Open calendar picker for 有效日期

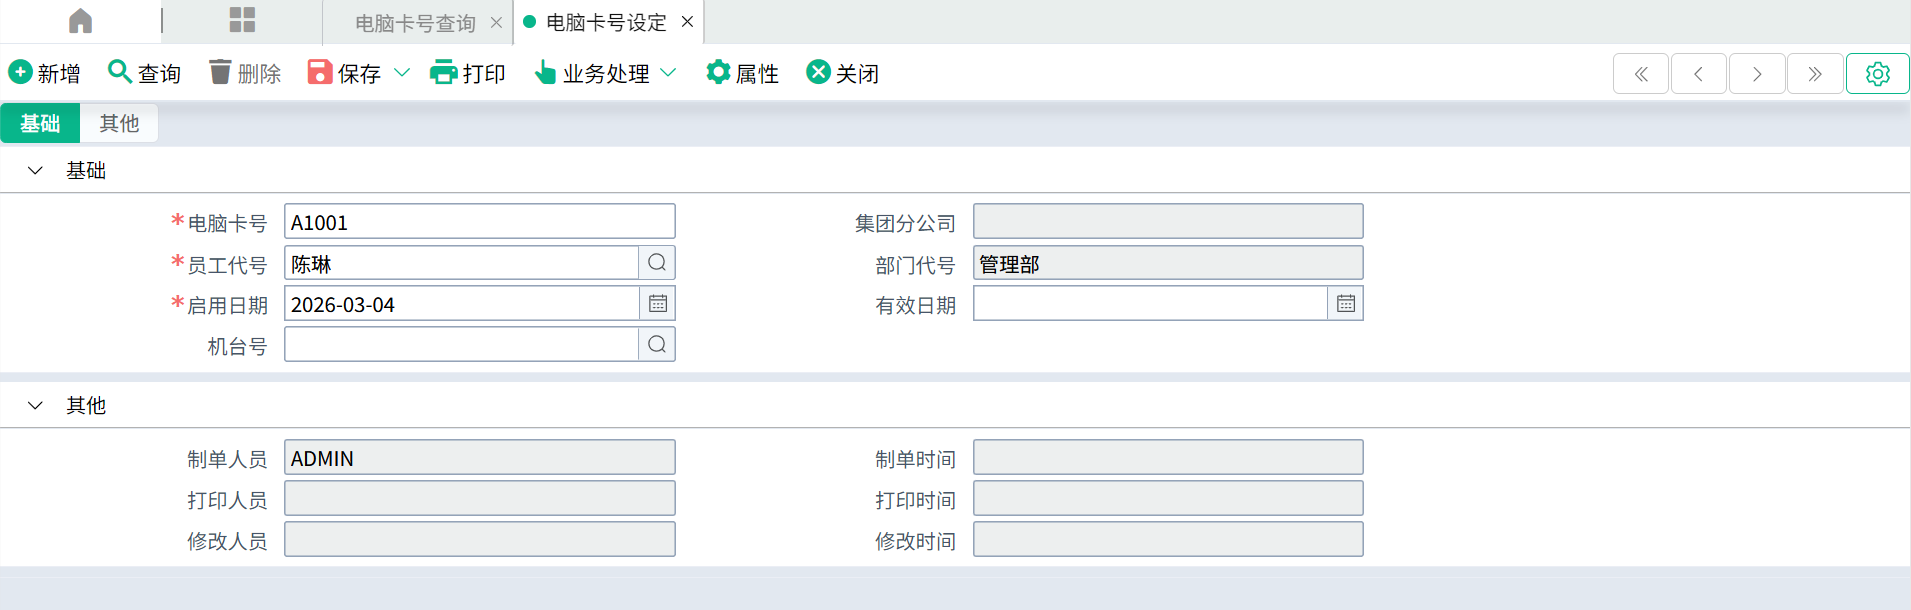1345,304
